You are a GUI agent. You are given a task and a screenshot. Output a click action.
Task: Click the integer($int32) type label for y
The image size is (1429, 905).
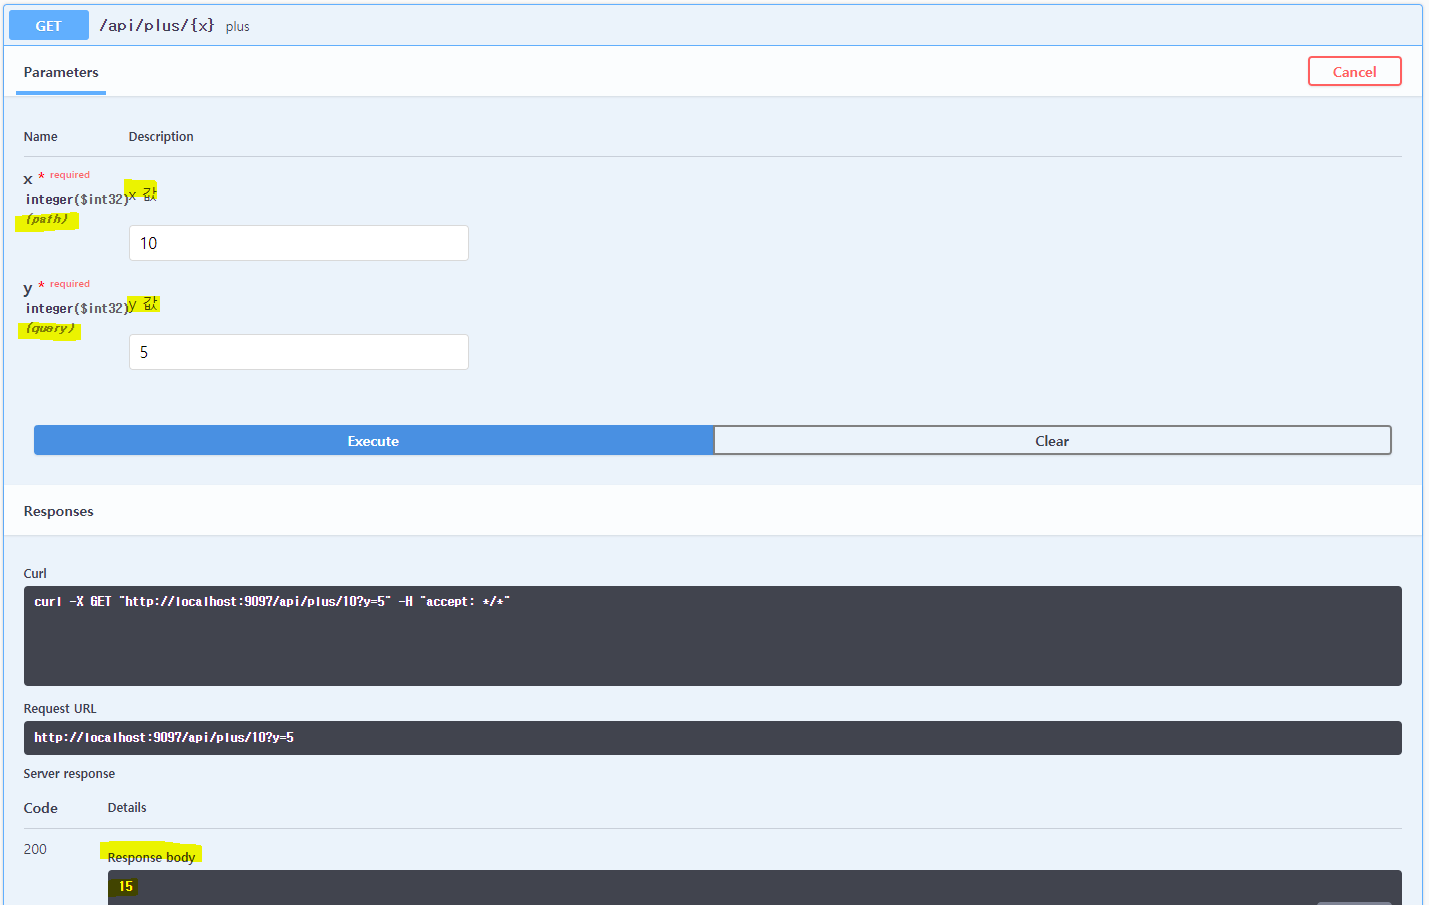77,308
